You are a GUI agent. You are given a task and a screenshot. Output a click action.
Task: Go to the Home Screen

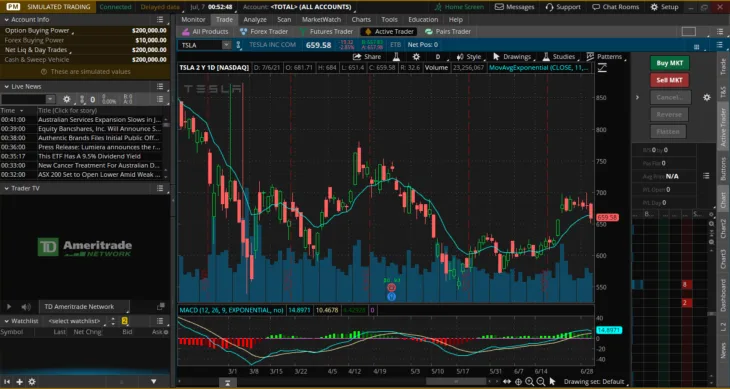click(459, 7)
